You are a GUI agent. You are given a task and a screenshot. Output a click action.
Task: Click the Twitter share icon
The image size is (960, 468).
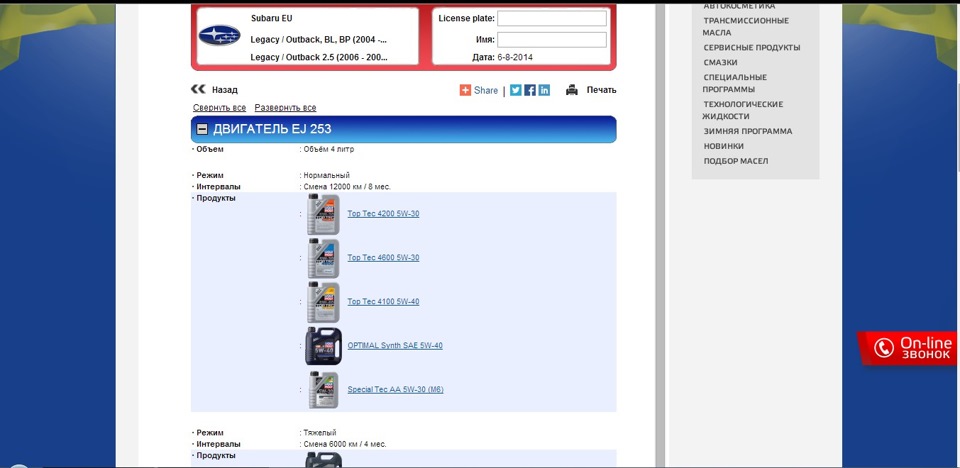[x=516, y=90]
